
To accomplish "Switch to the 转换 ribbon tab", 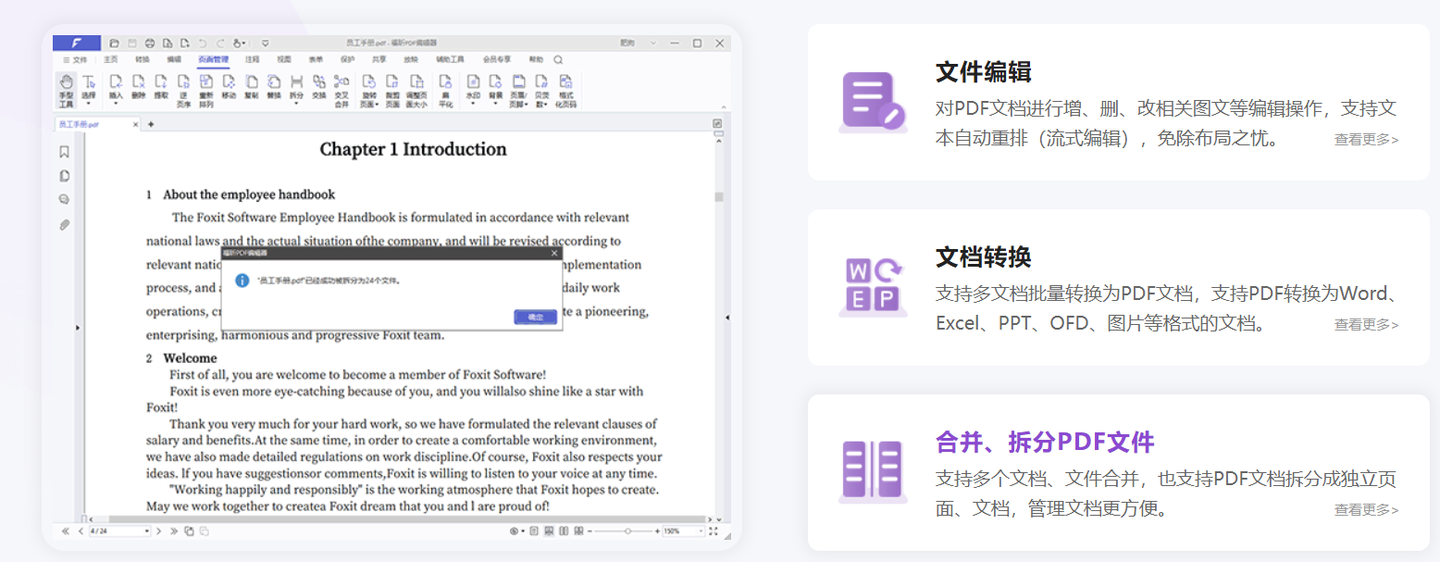I will pyautogui.click(x=142, y=60).
